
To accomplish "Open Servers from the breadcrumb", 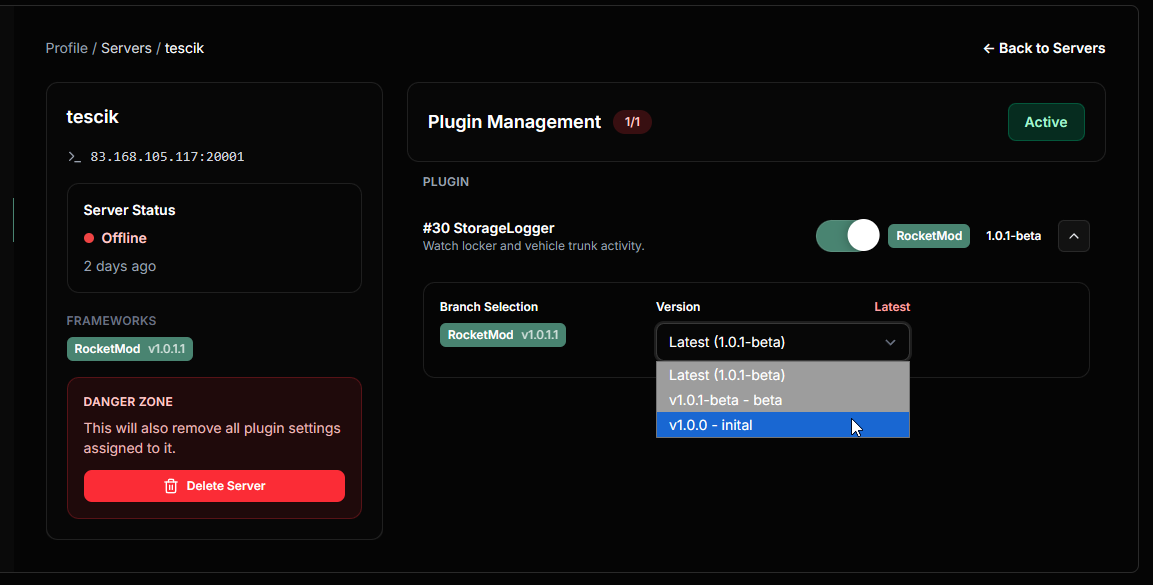I will click(126, 48).
